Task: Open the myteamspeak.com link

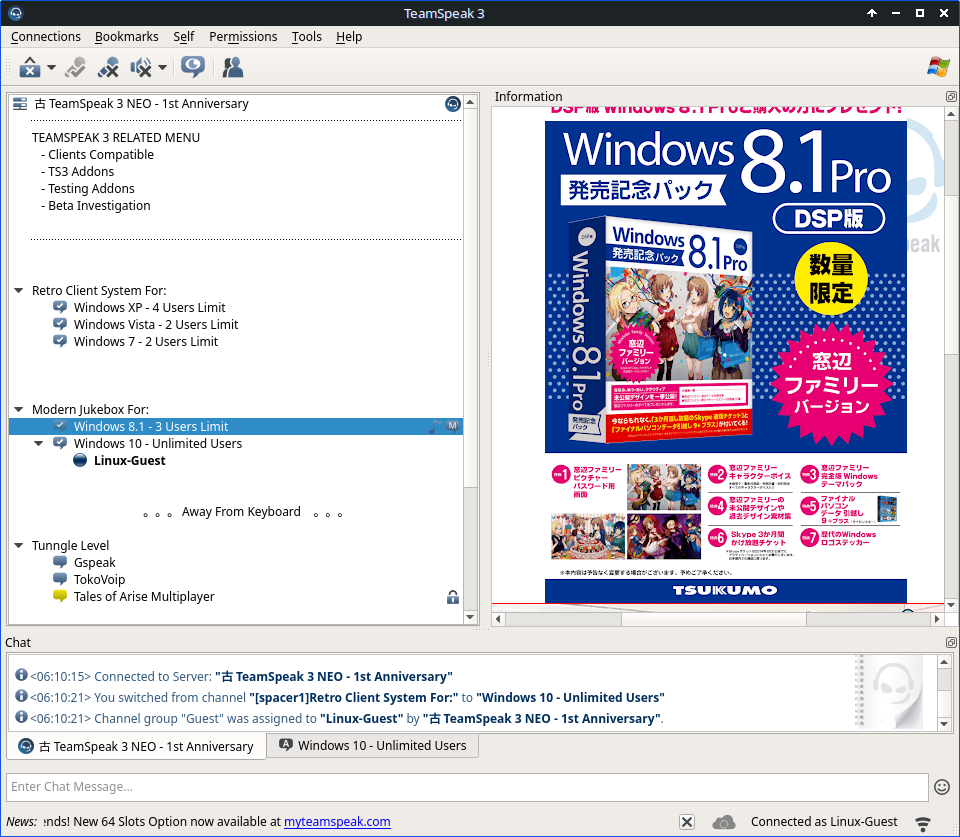Action: [337, 822]
